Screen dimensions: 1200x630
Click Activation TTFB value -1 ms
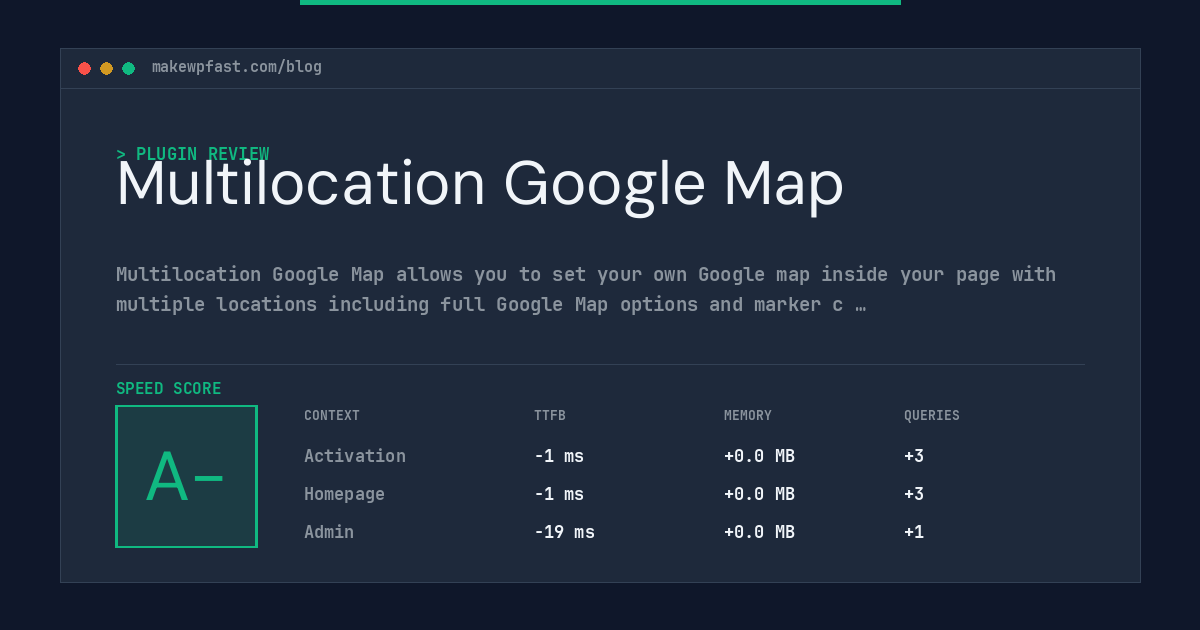click(559, 456)
